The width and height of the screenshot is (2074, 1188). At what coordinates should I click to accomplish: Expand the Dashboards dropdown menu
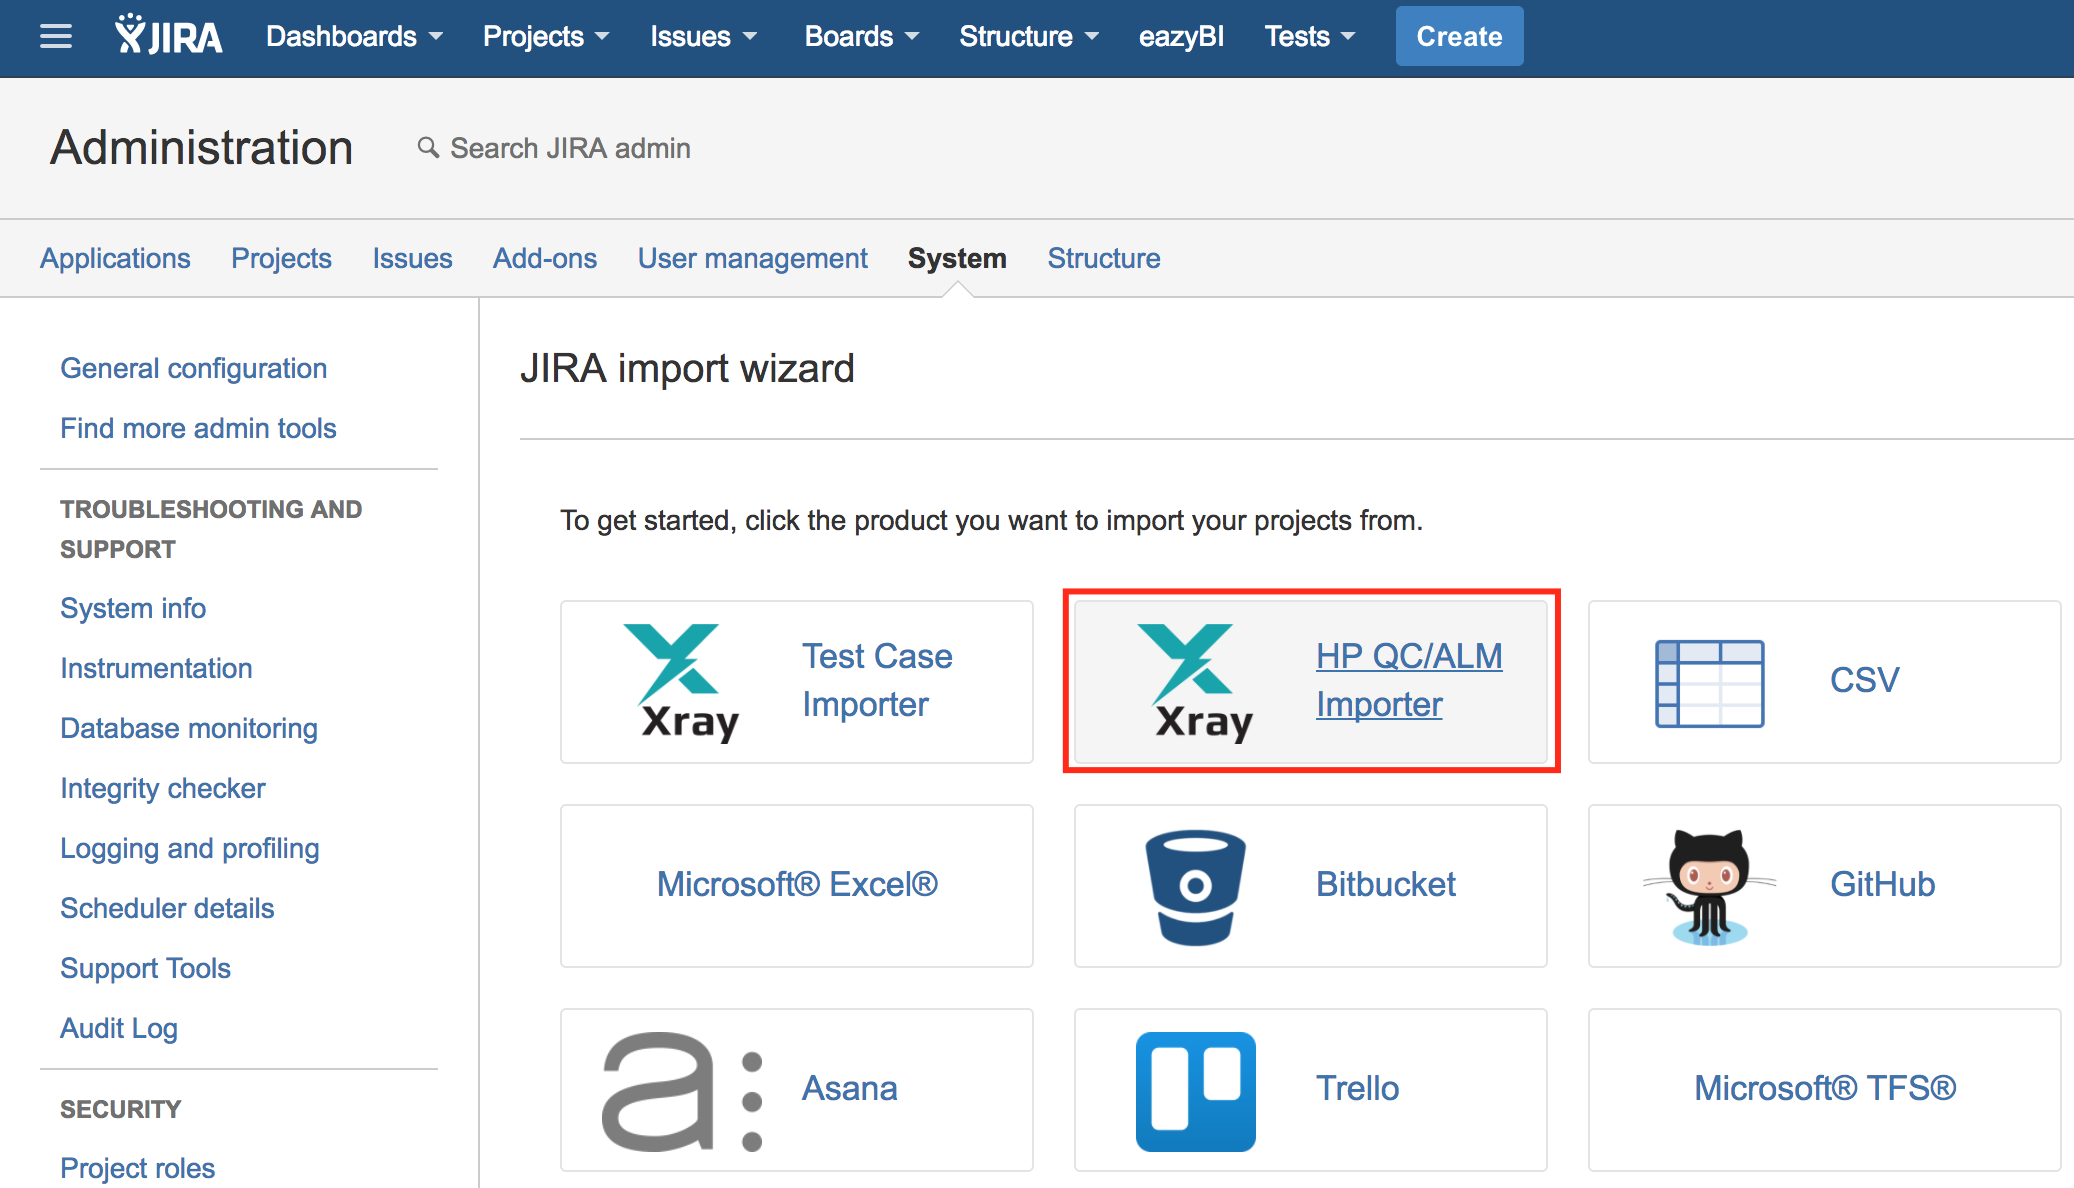click(x=354, y=37)
